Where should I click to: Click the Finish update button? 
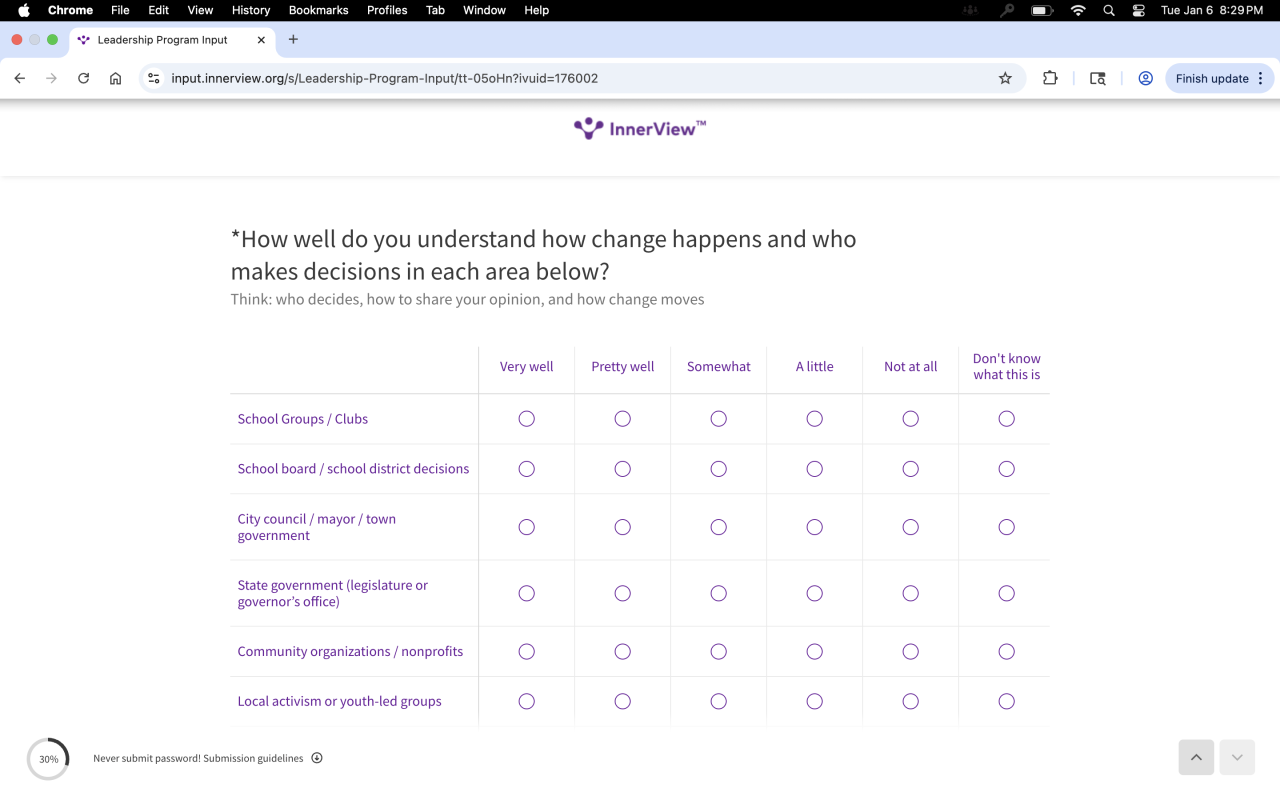[x=1211, y=78]
